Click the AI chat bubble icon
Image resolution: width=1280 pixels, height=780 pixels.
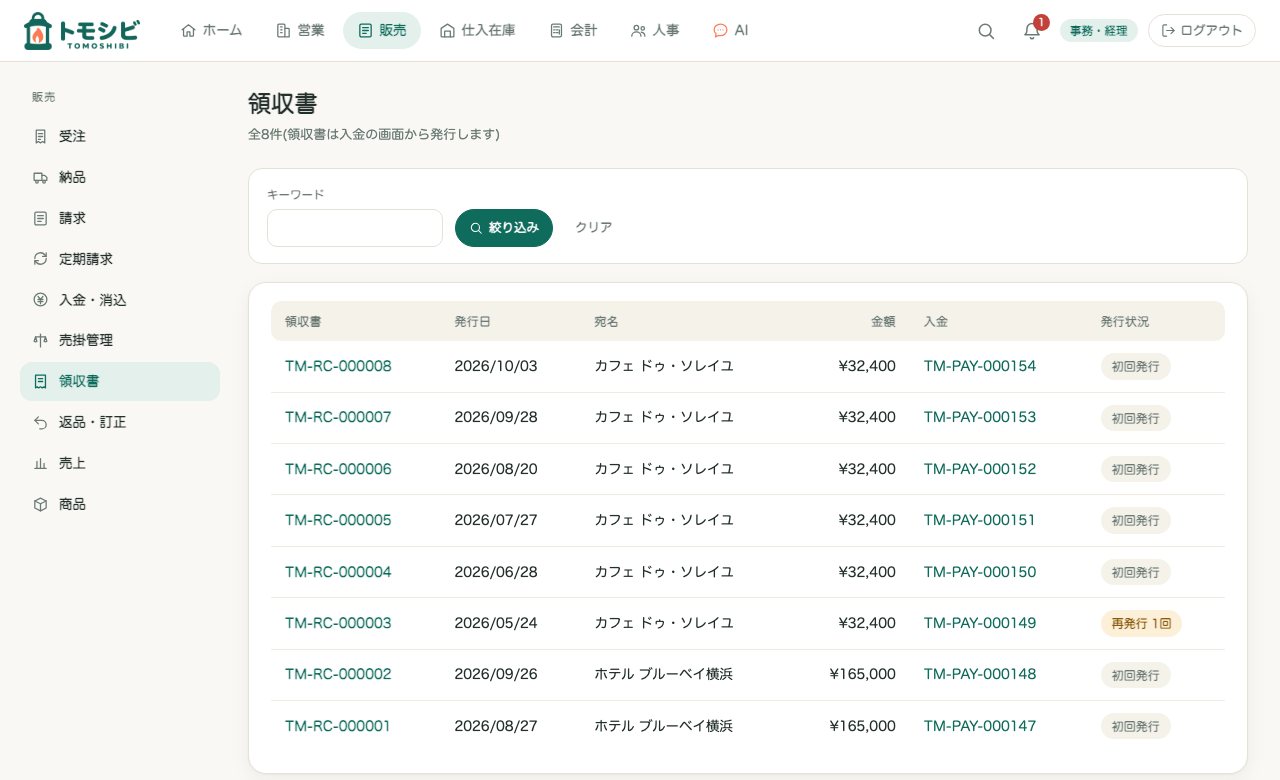(720, 31)
